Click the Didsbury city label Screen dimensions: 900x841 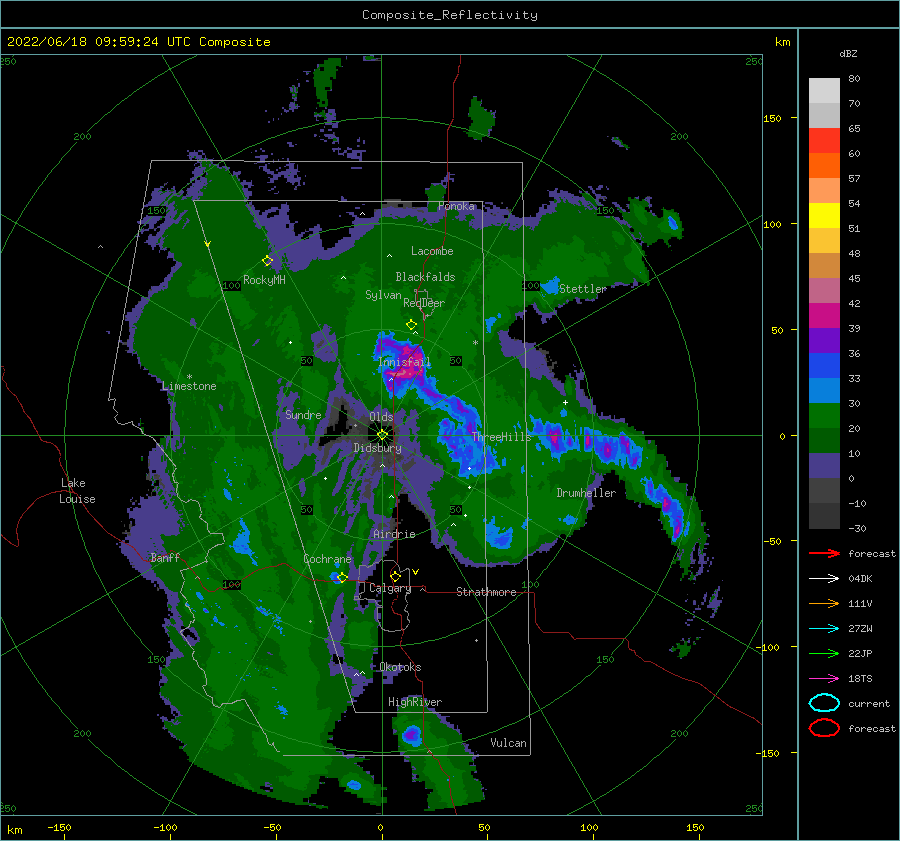377,448
